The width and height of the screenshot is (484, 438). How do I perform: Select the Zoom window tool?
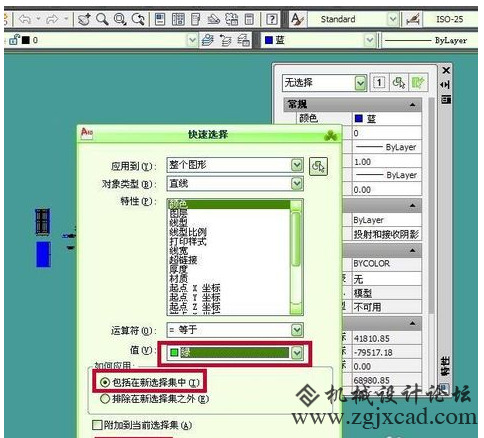click(x=120, y=19)
